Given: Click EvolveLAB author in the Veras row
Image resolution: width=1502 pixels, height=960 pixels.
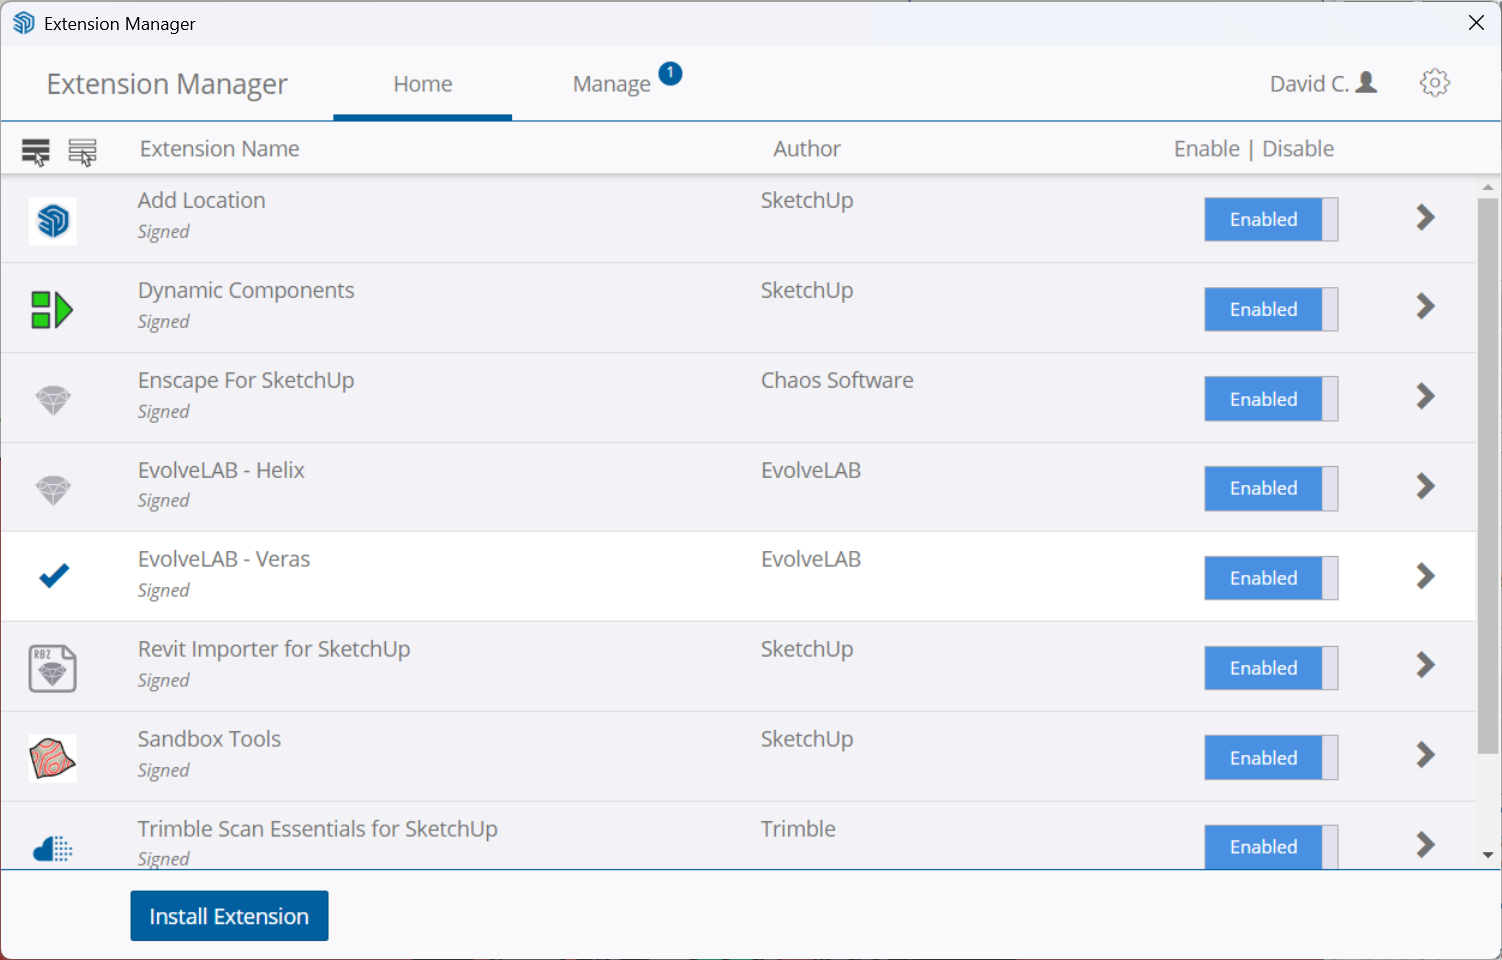Looking at the screenshot, I should [x=811, y=559].
